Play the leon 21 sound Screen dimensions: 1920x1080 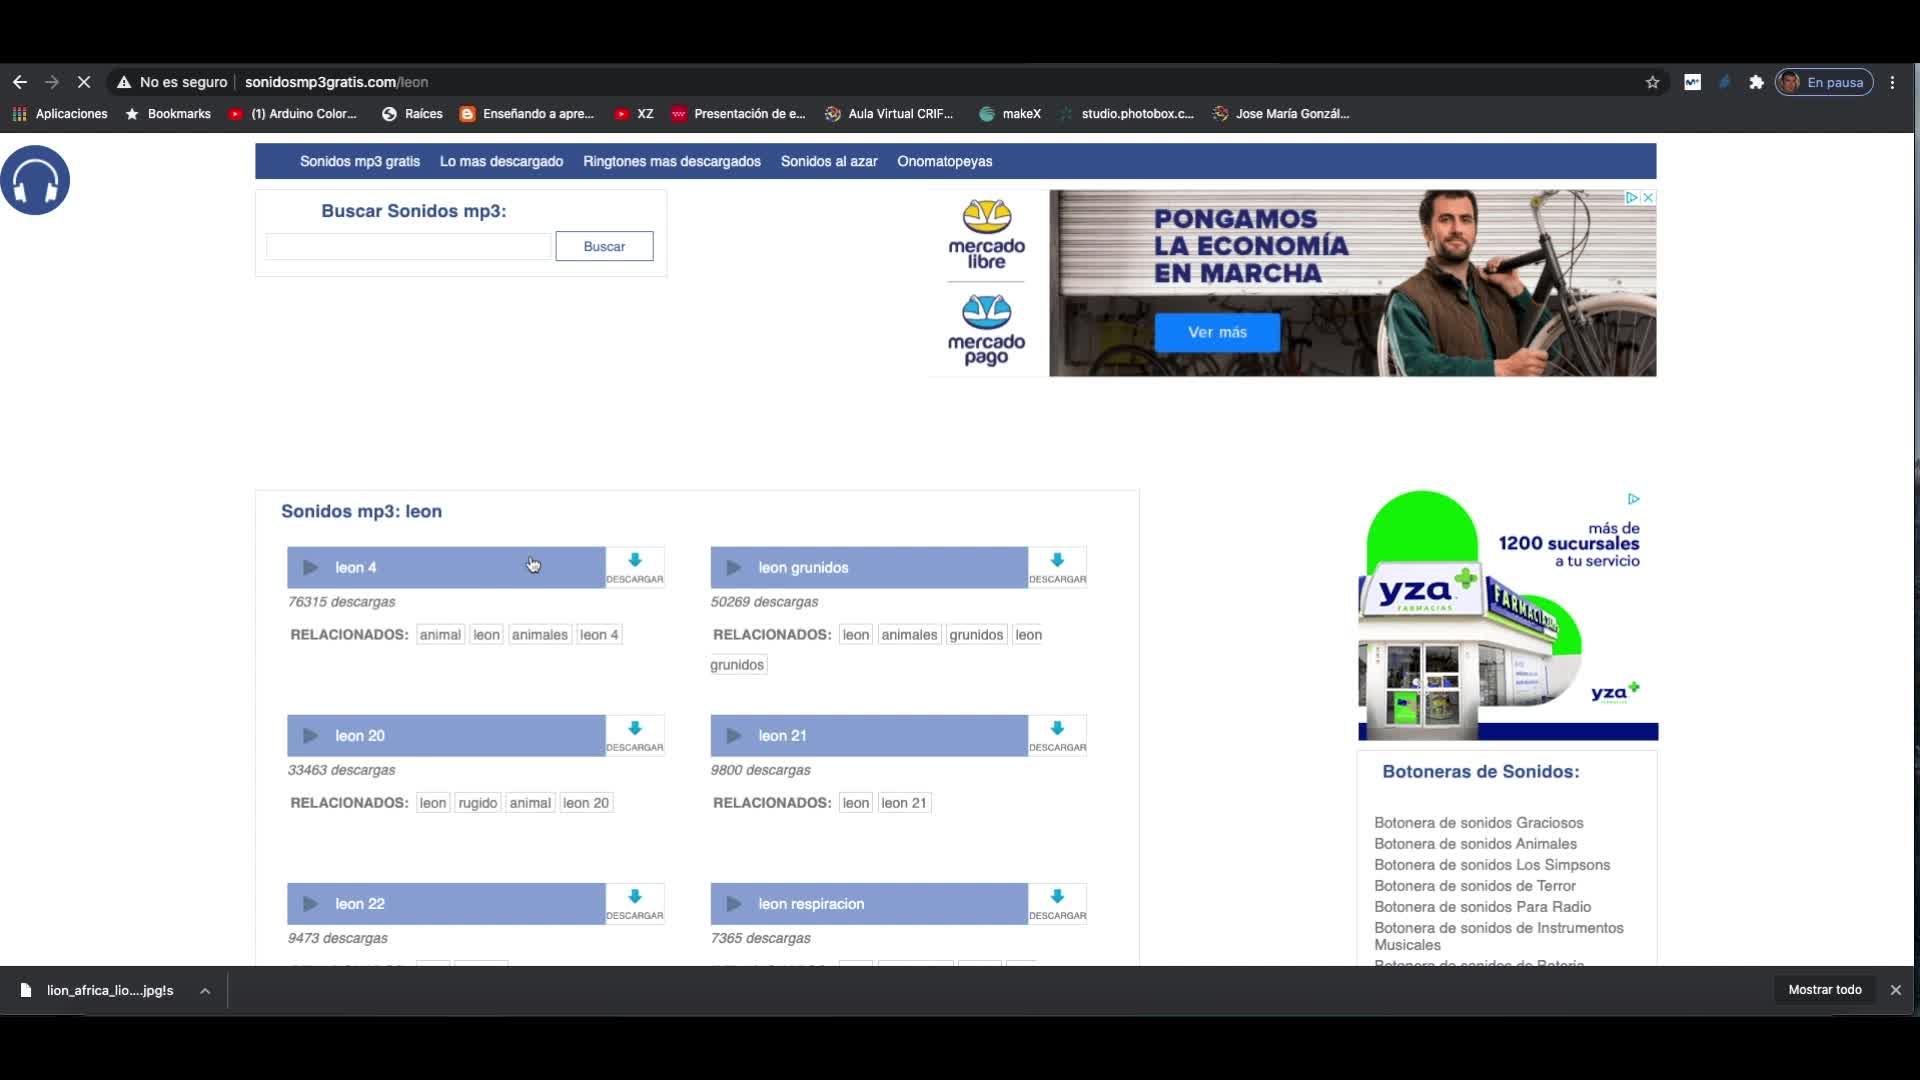pos(733,736)
